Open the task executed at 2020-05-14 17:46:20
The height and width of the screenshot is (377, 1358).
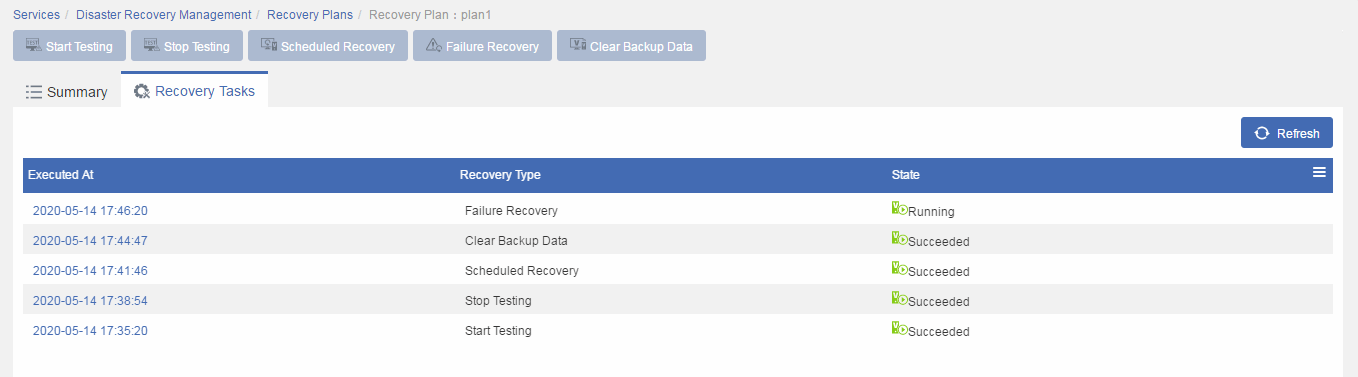point(90,211)
